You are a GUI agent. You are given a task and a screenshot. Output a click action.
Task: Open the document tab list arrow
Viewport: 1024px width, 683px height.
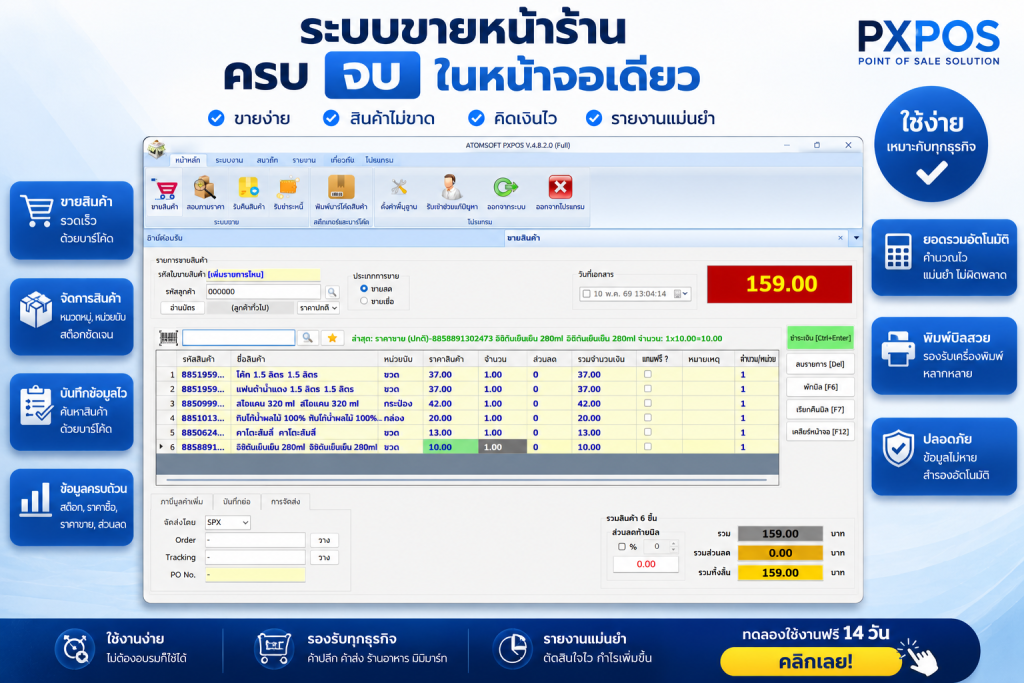pos(856,238)
